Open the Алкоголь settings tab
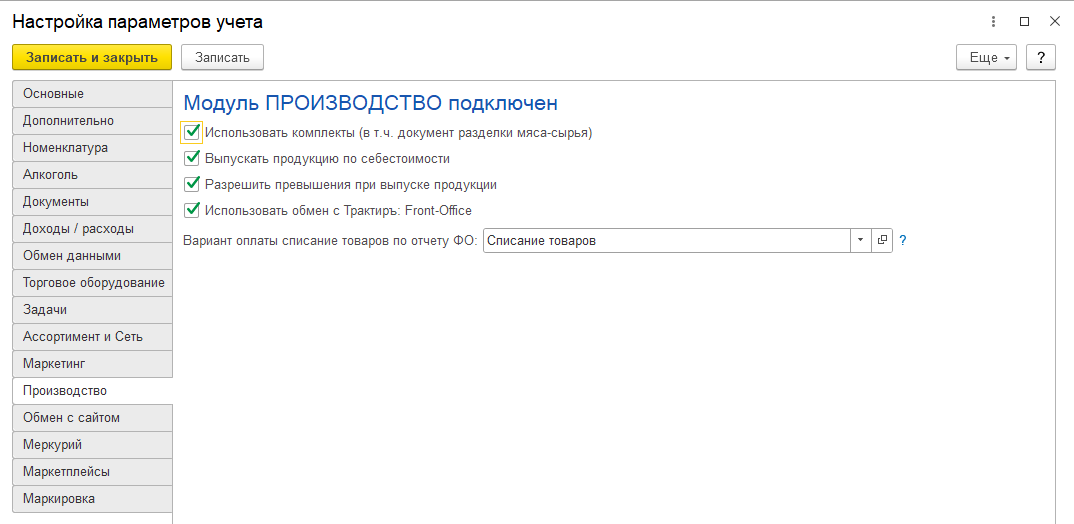Viewport: 1074px width, 524px height. [92, 175]
